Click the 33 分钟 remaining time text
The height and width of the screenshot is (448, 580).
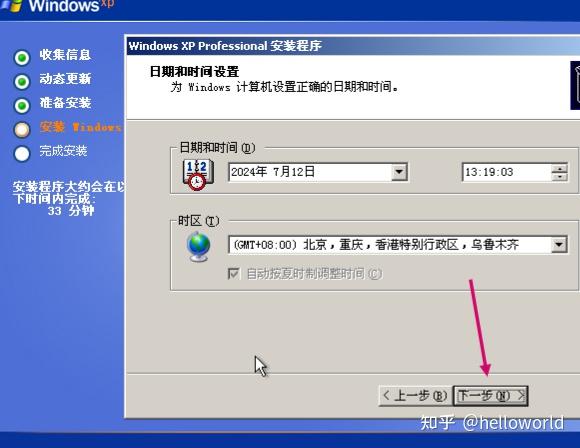(71, 211)
